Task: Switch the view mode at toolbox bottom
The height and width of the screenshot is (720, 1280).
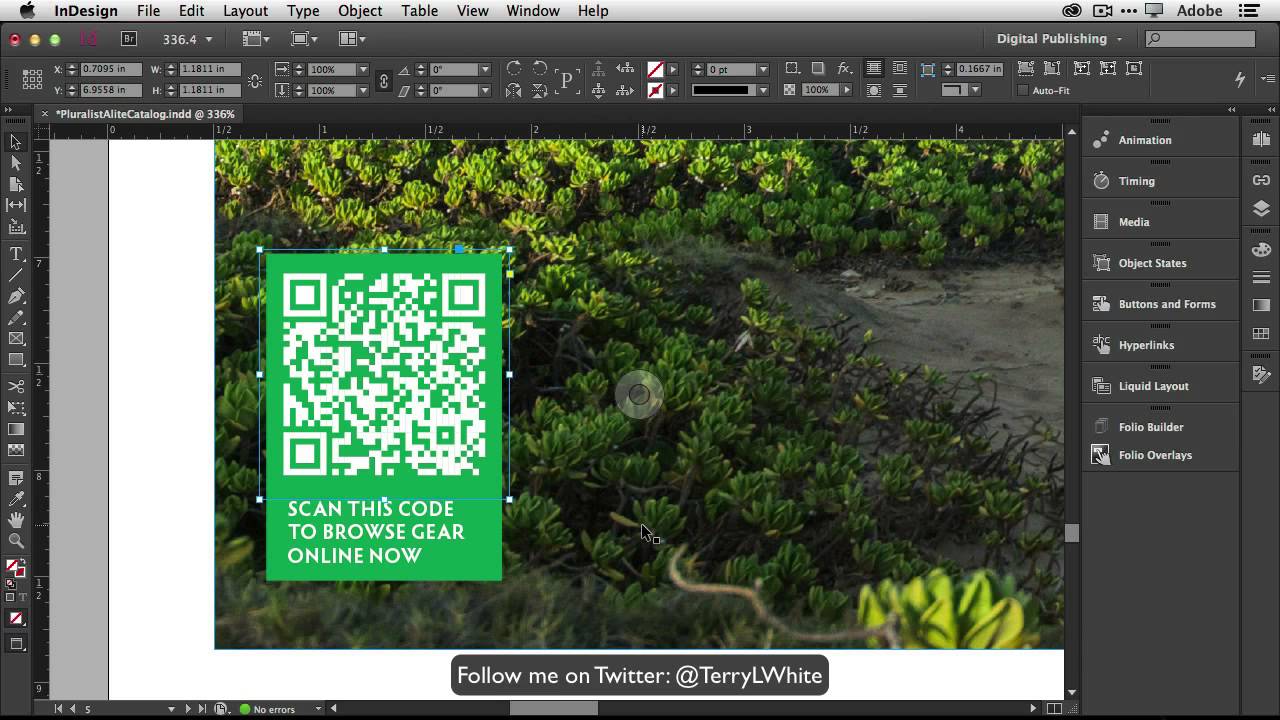Action: point(16,644)
